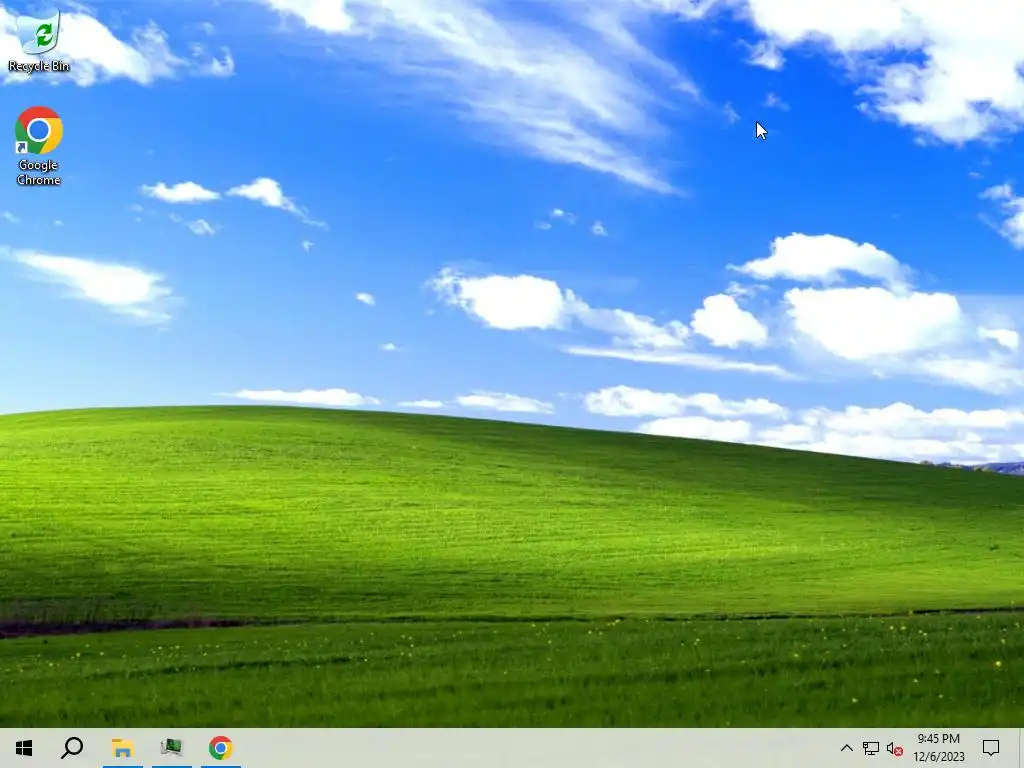Show hidden system tray icons
This screenshot has width=1024, height=768.
pyautogui.click(x=846, y=748)
